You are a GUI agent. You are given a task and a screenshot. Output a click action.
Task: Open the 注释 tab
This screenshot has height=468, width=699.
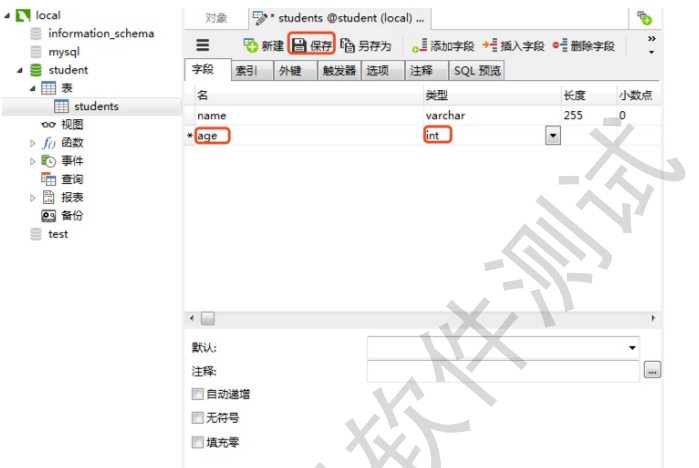(x=426, y=71)
